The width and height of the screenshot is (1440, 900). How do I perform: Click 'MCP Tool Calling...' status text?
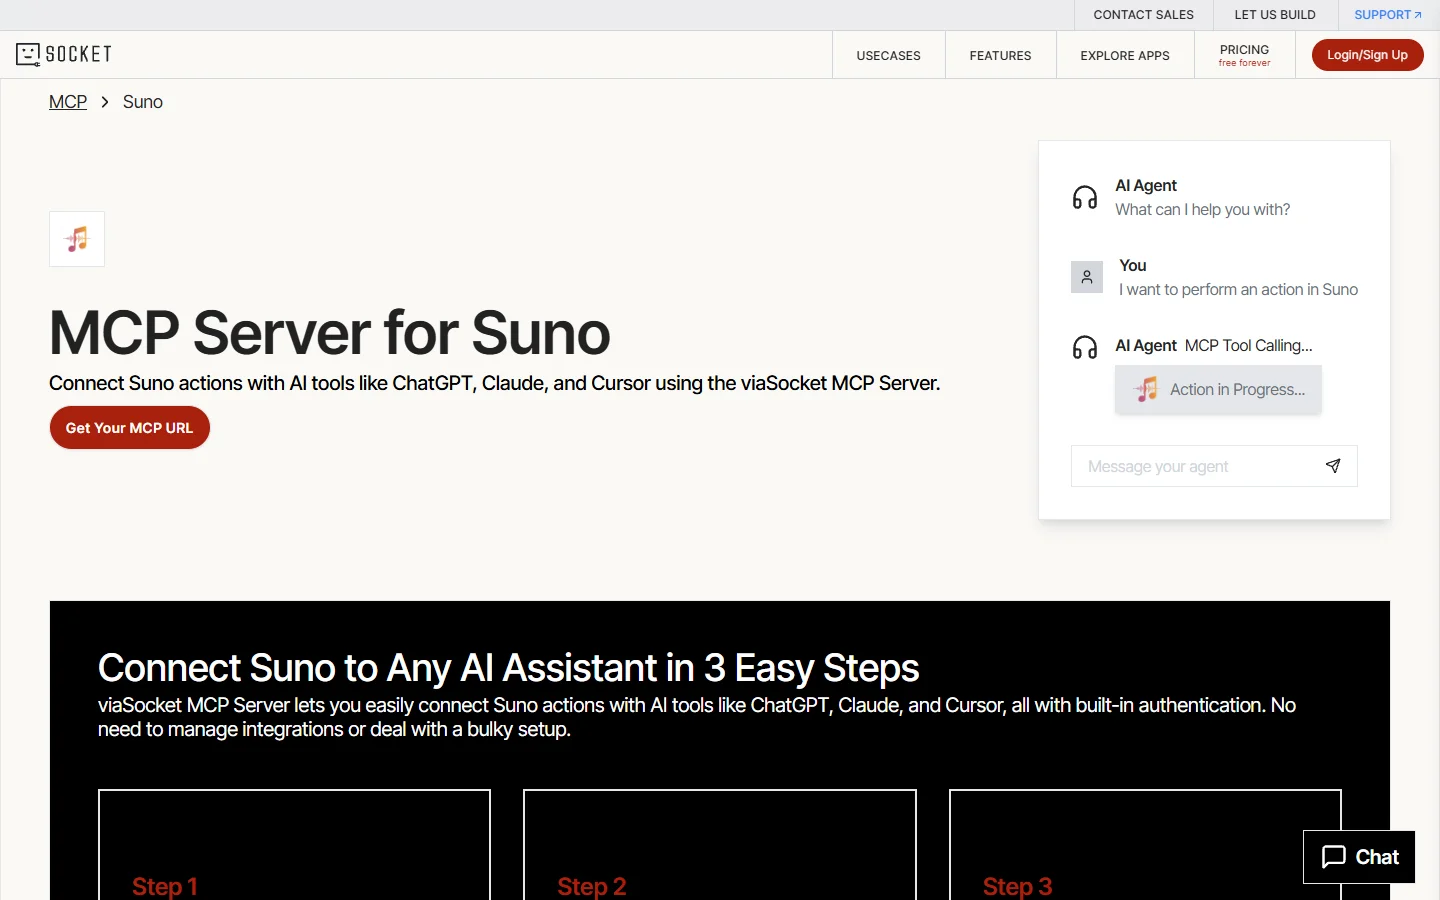pyautogui.click(x=1248, y=345)
